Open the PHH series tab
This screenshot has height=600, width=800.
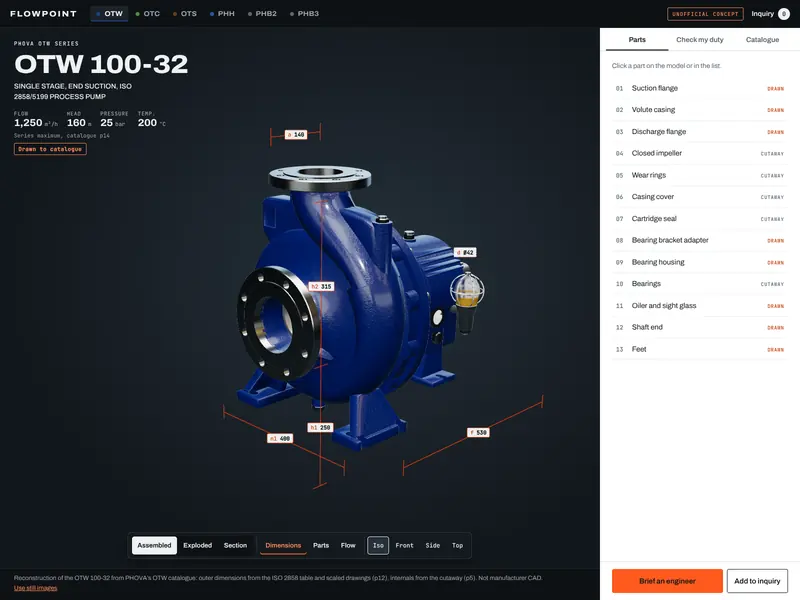pyautogui.click(x=222, y=14)
